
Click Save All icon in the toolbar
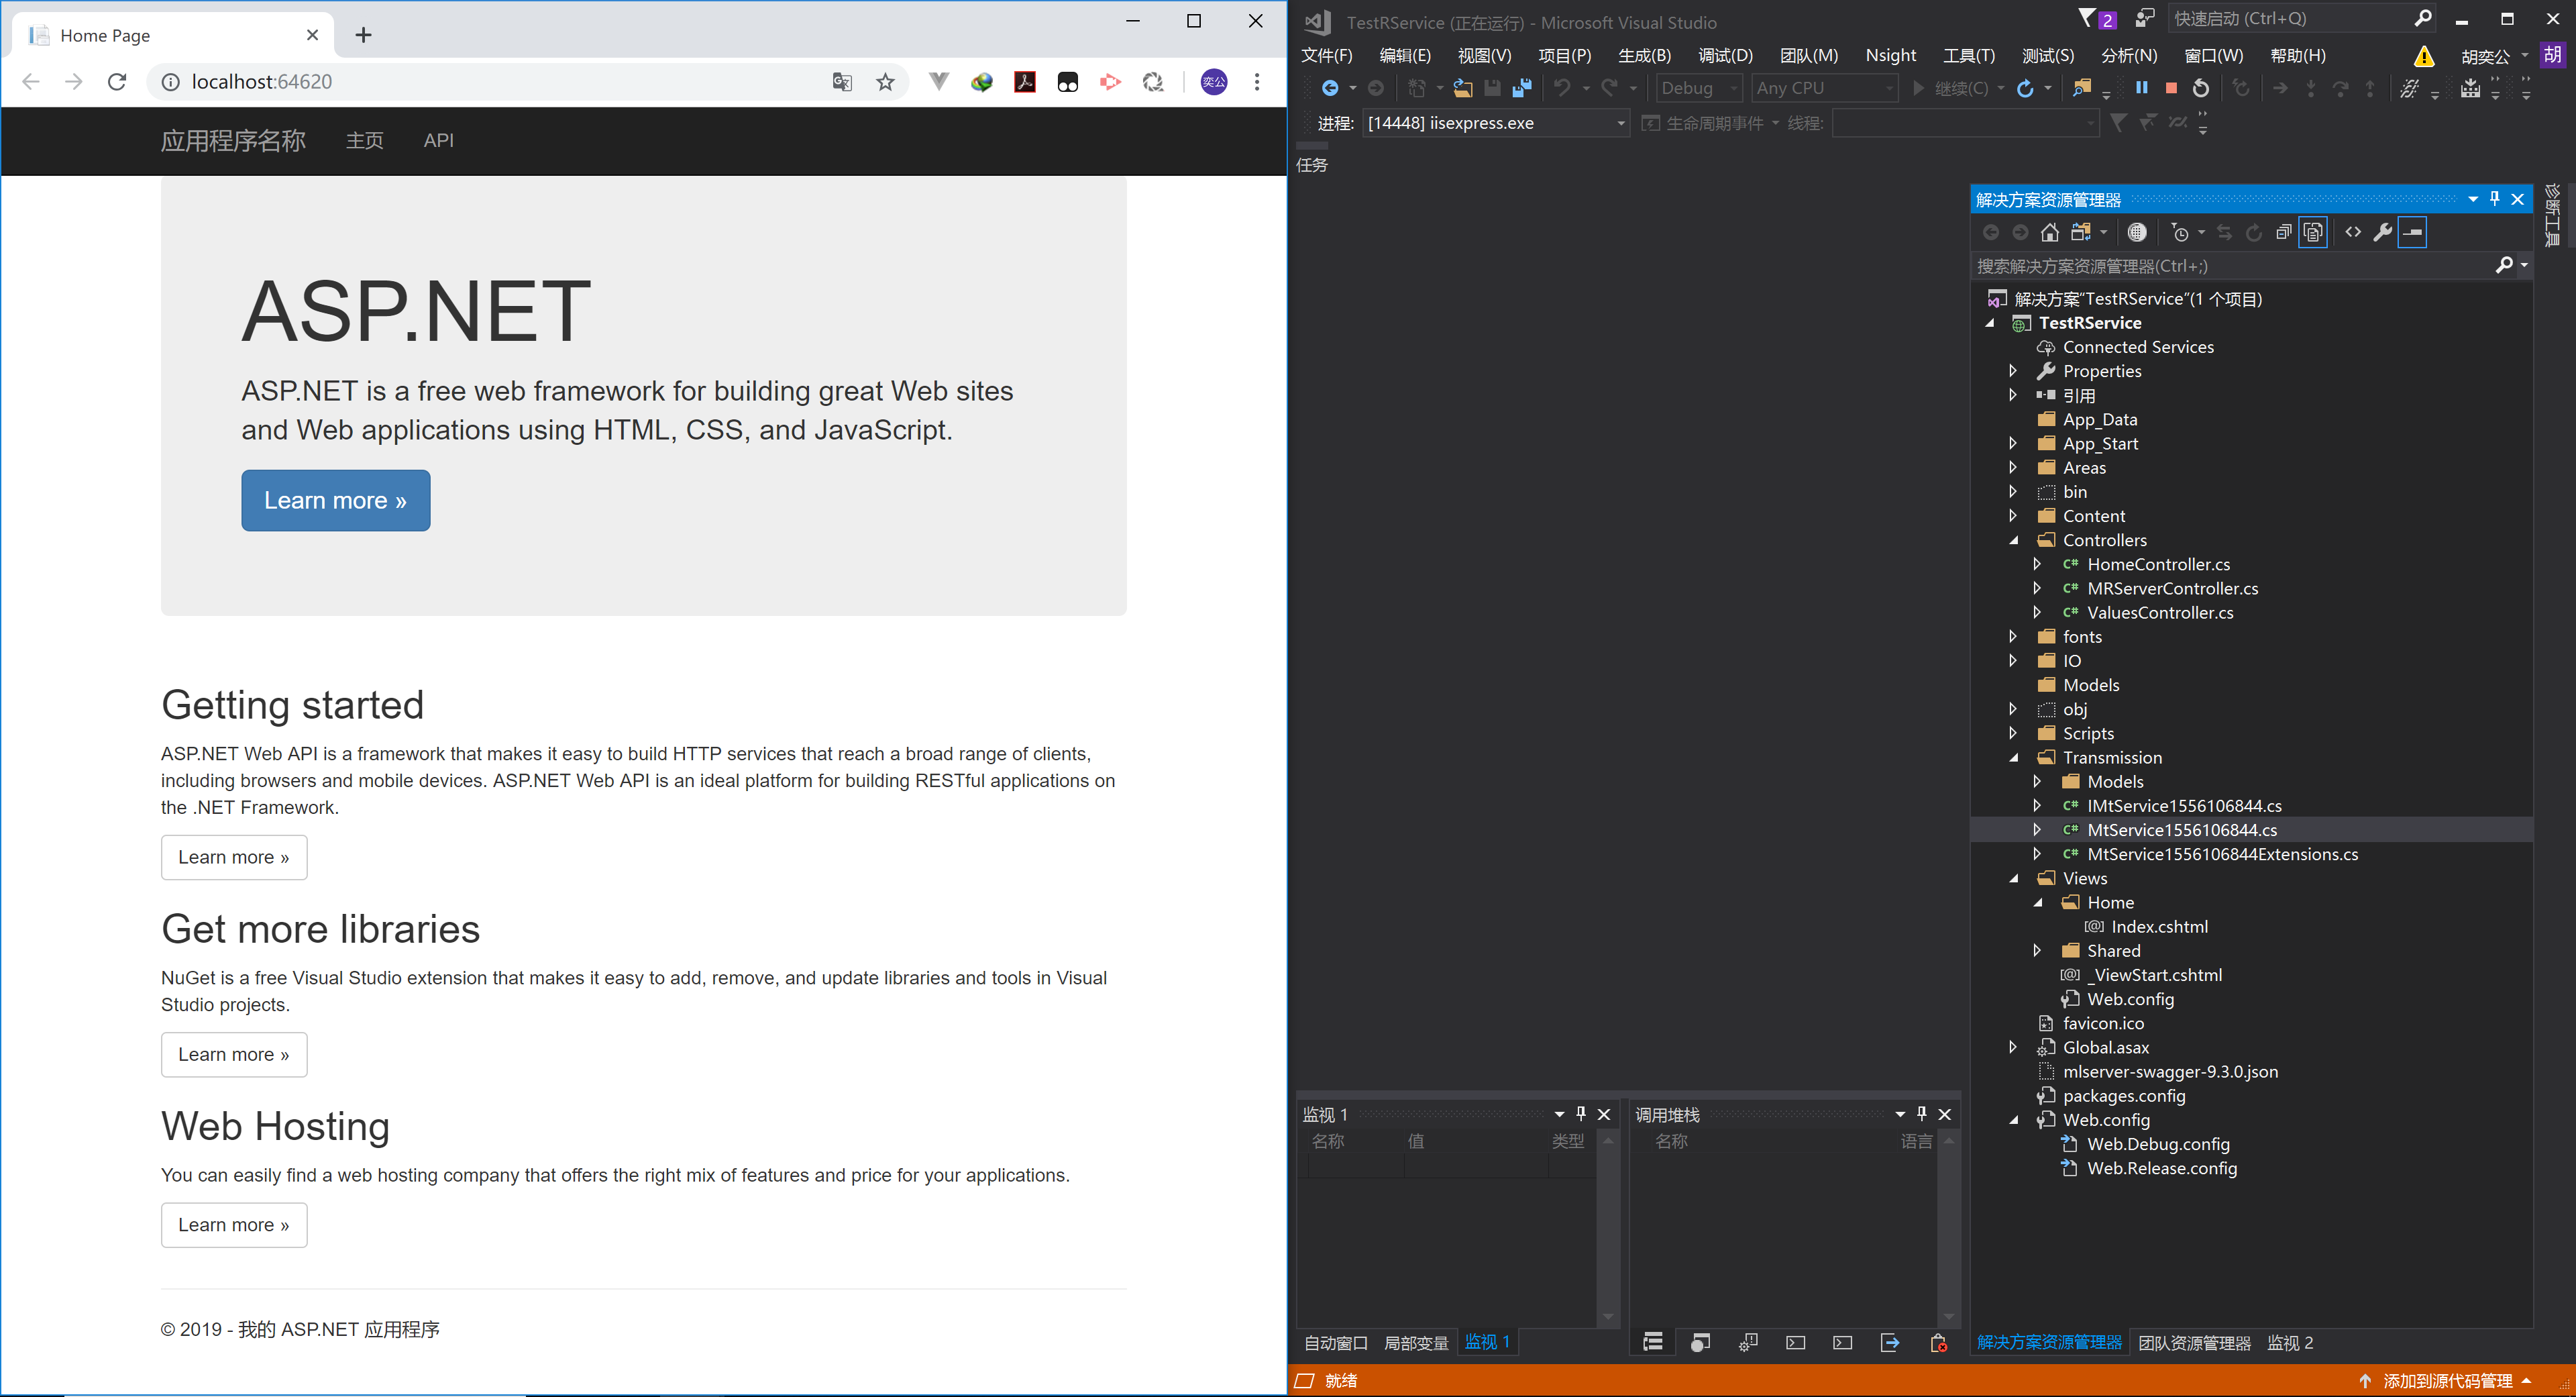coord(1523,88)
